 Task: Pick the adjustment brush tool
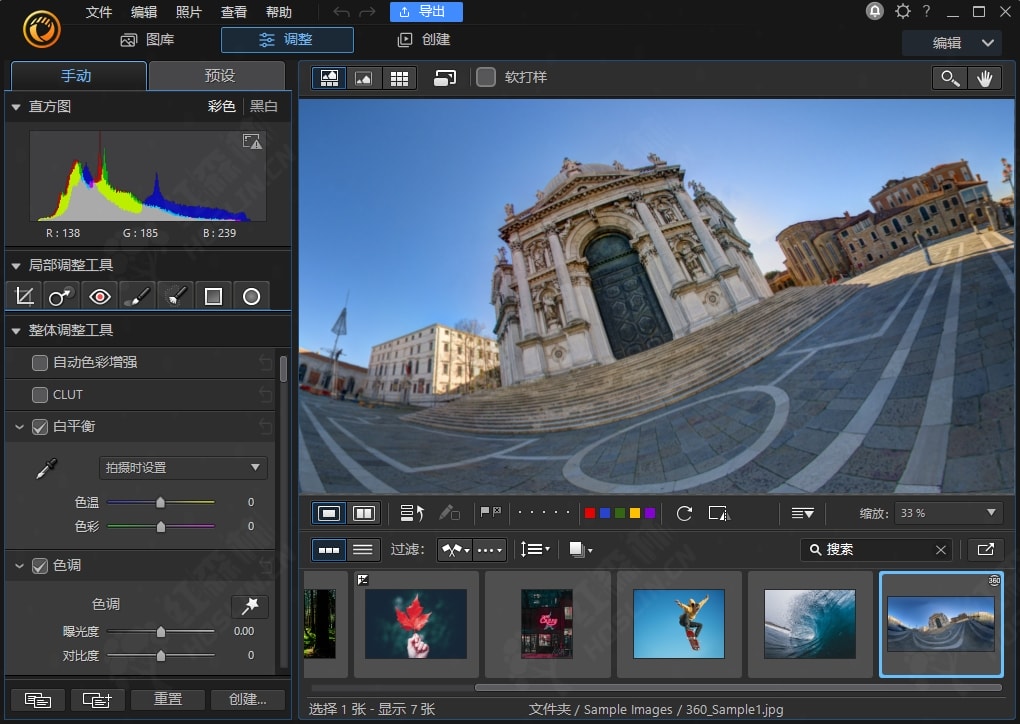pos(137,296)
